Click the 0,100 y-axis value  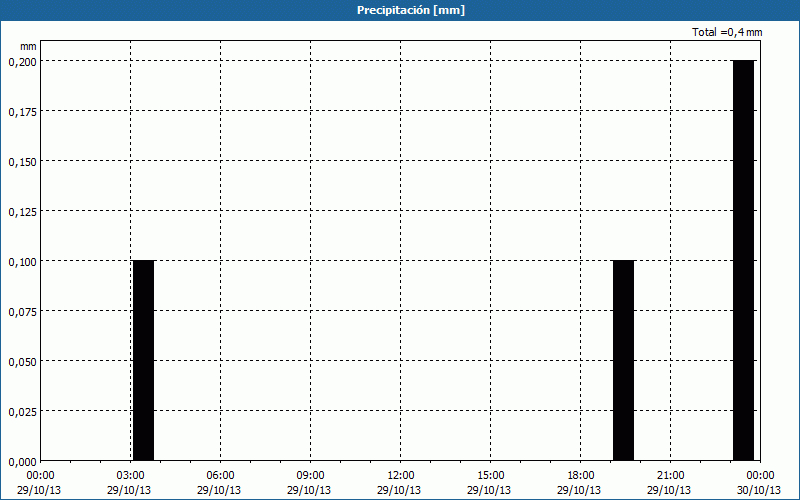[x=22, y=261]
